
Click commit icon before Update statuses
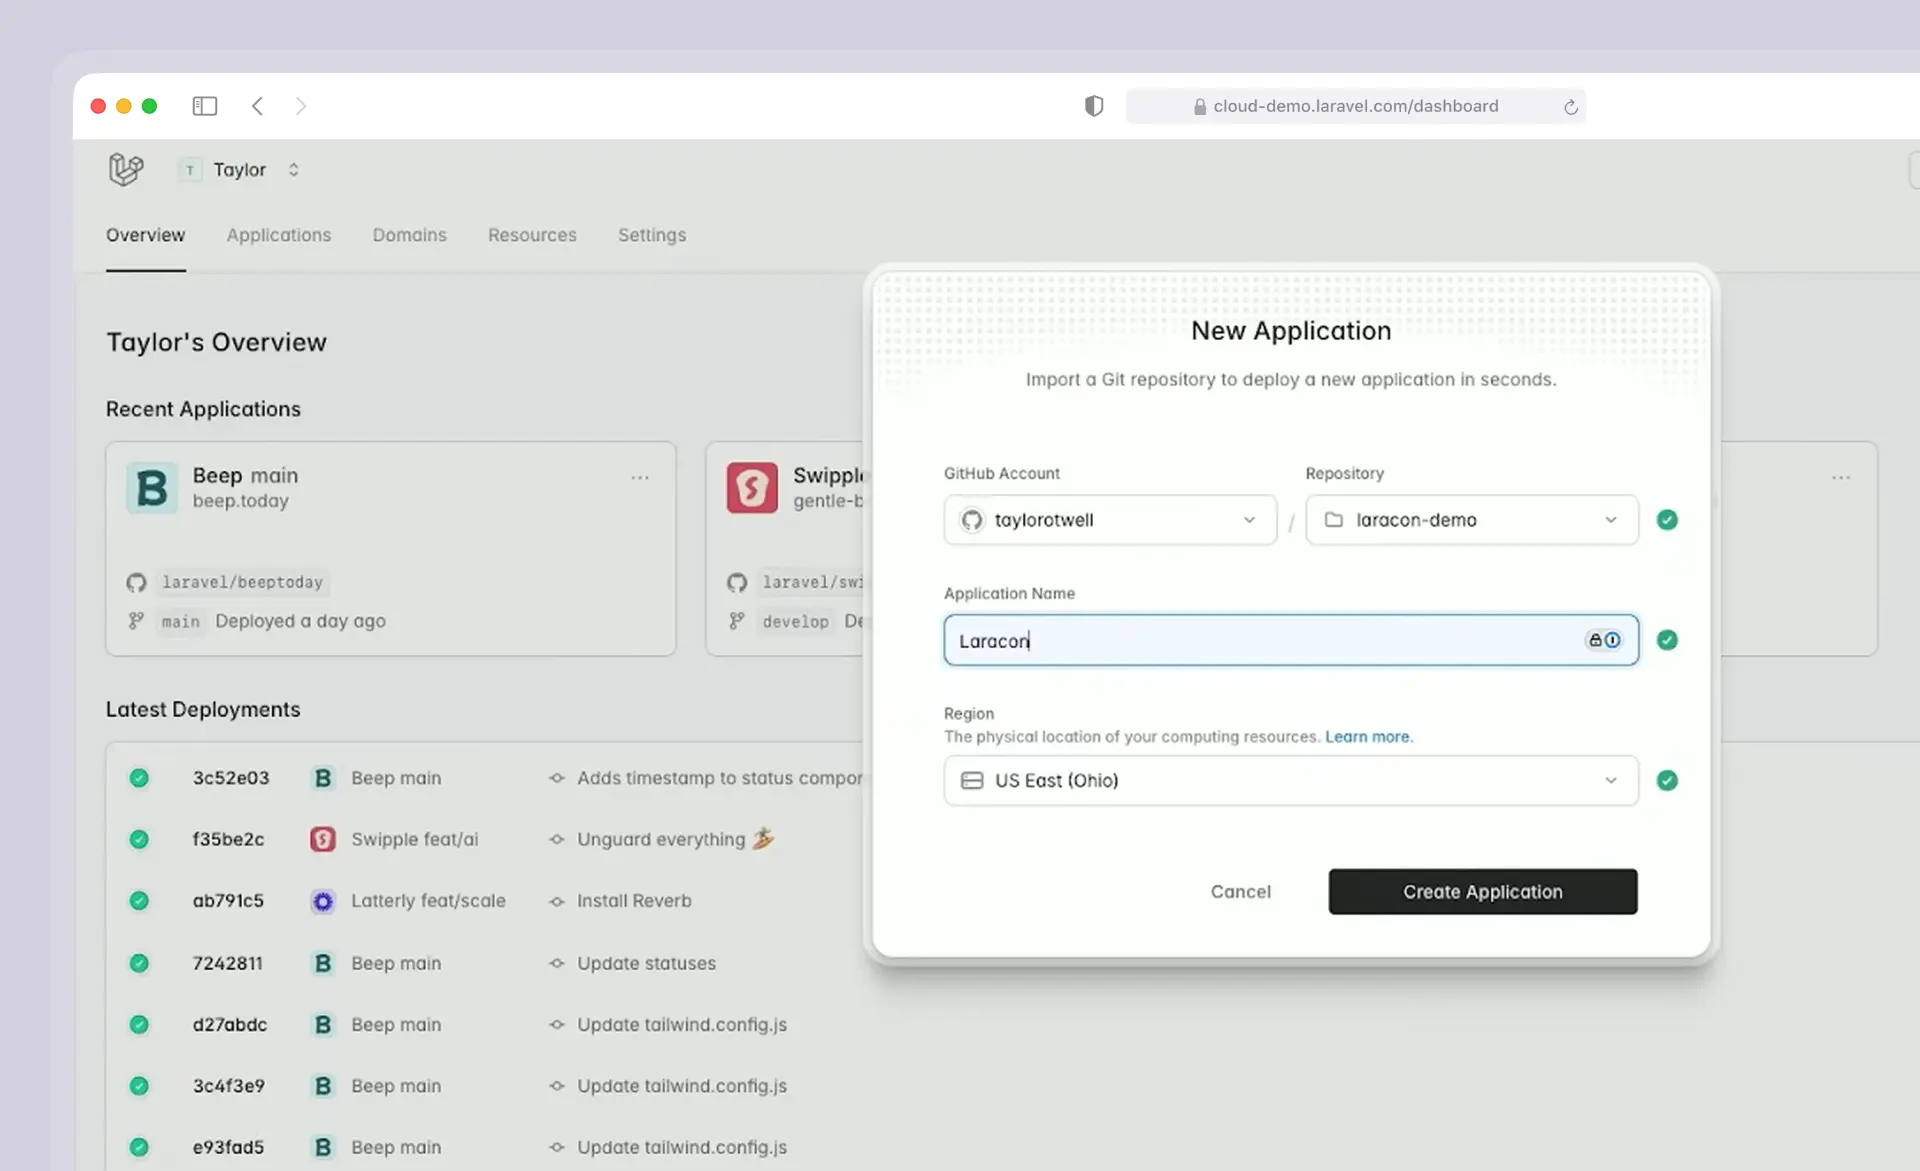557,963
